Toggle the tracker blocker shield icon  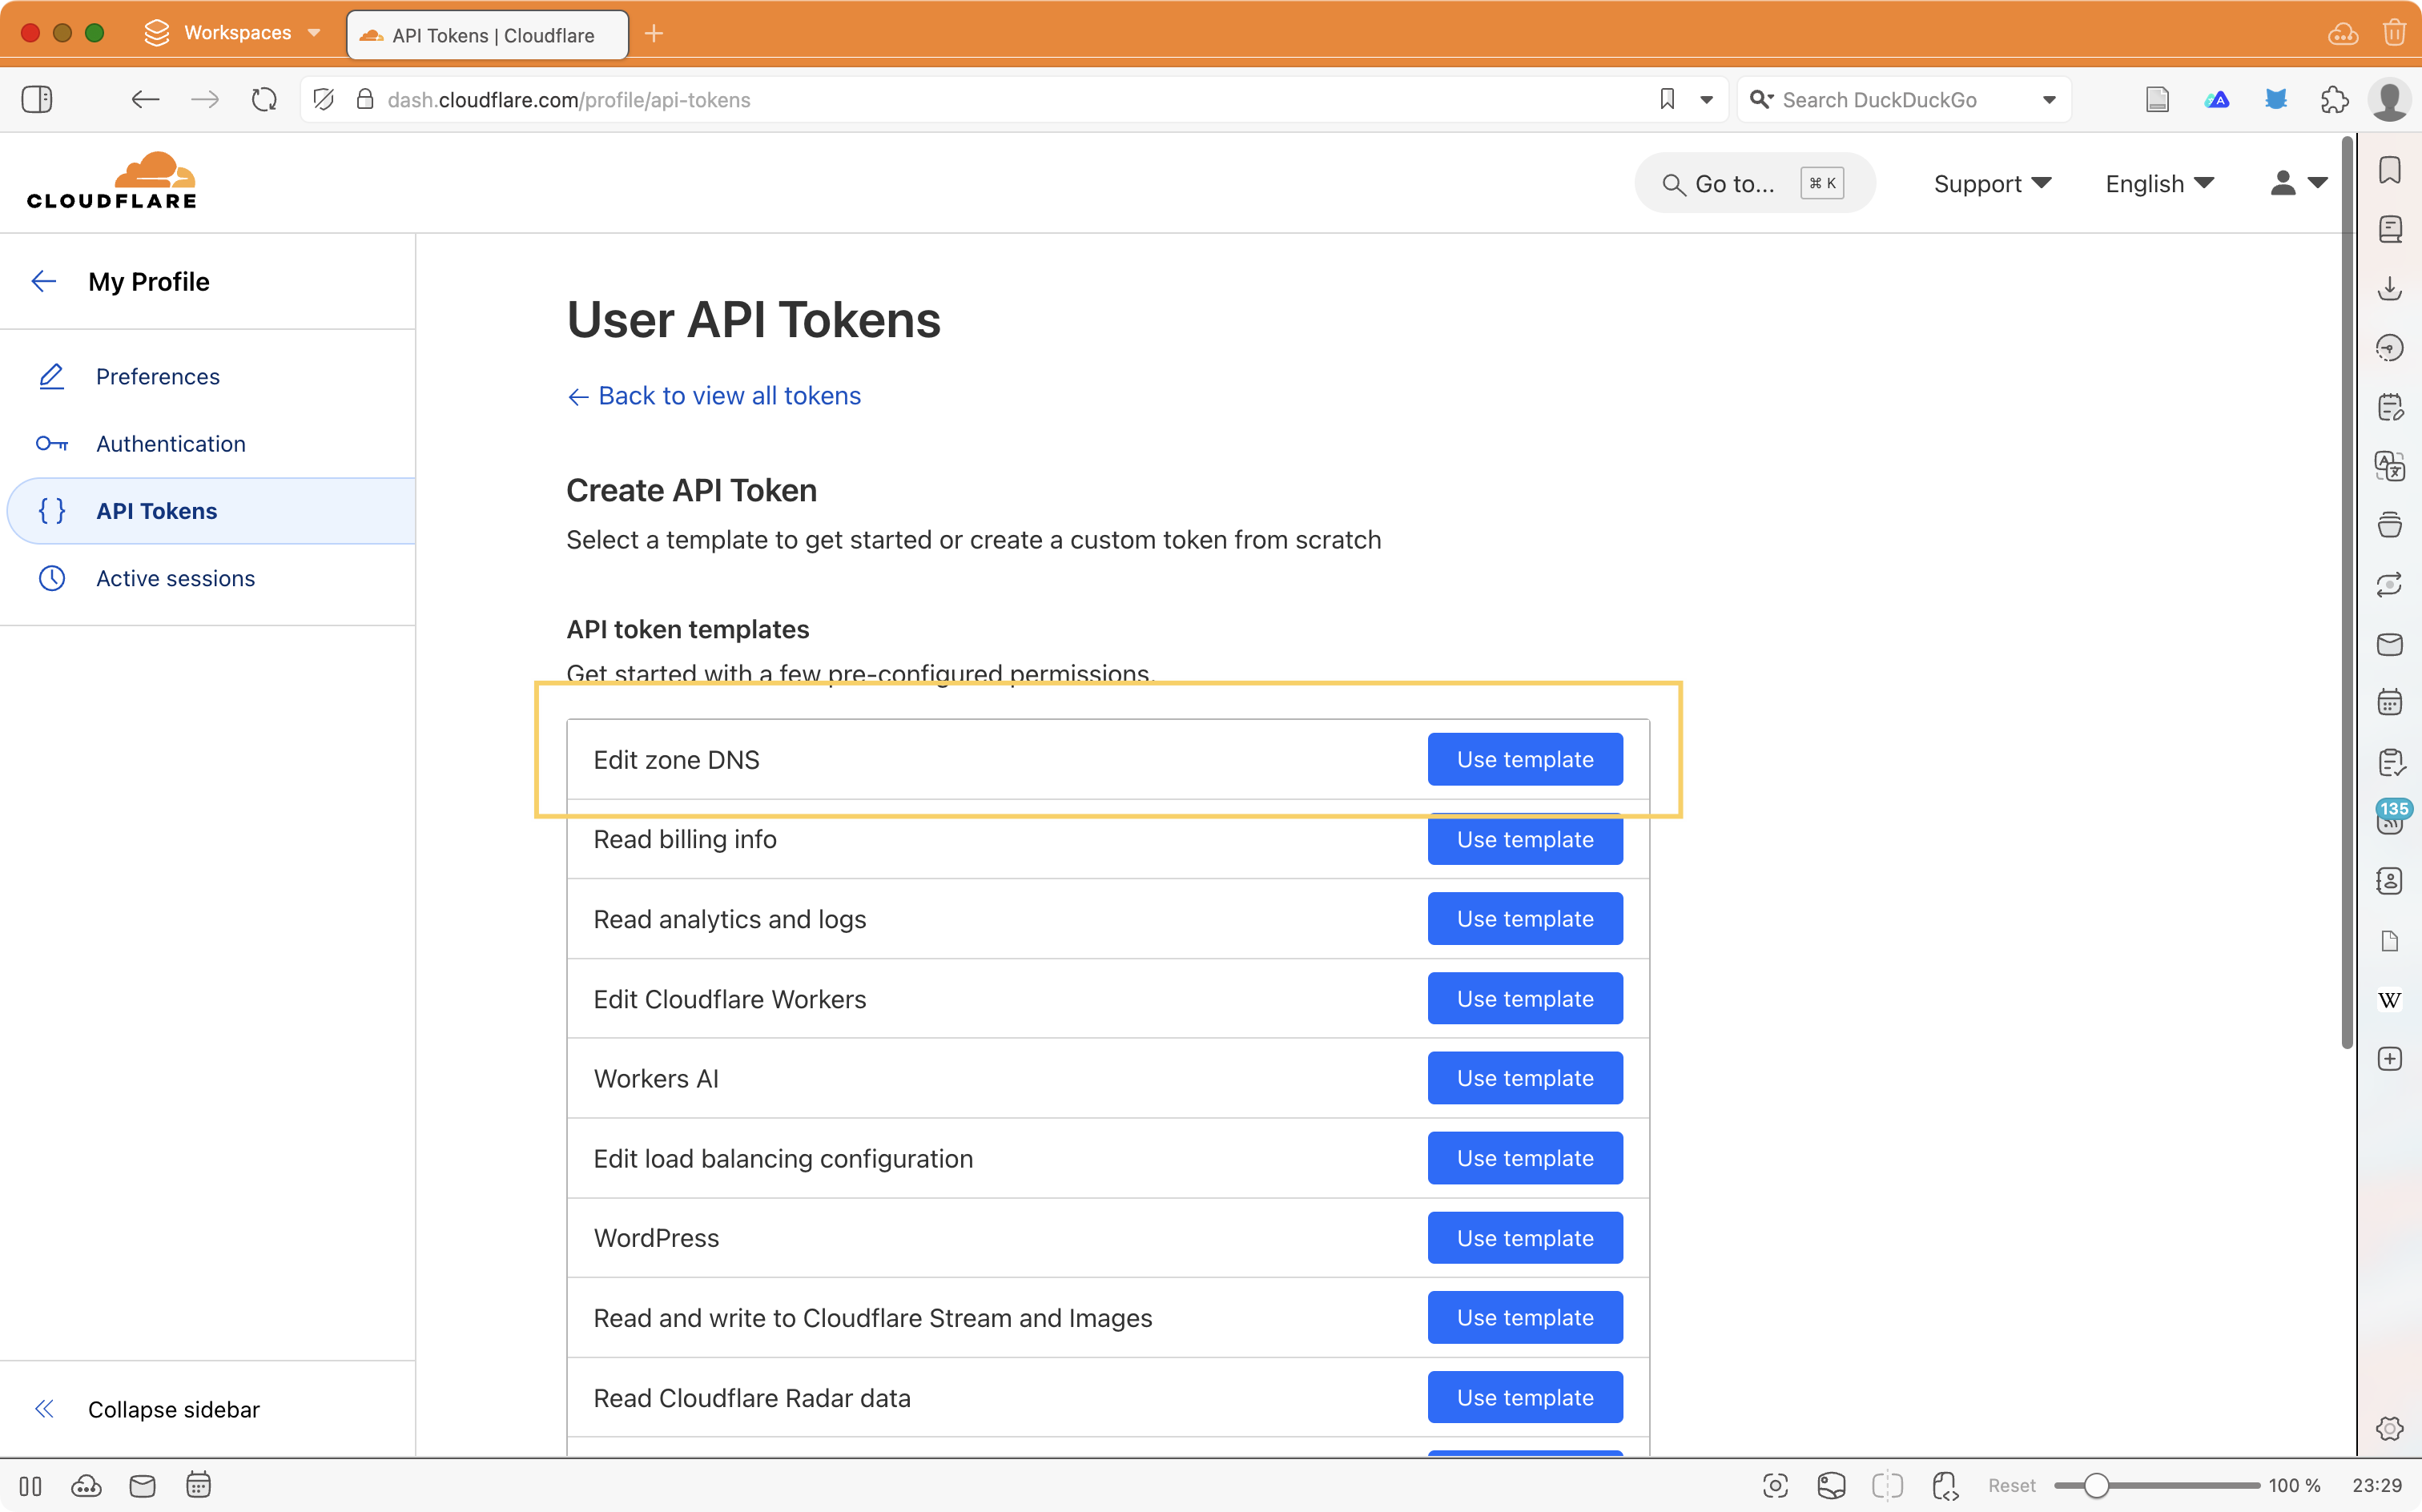click(x=323, y=99)
